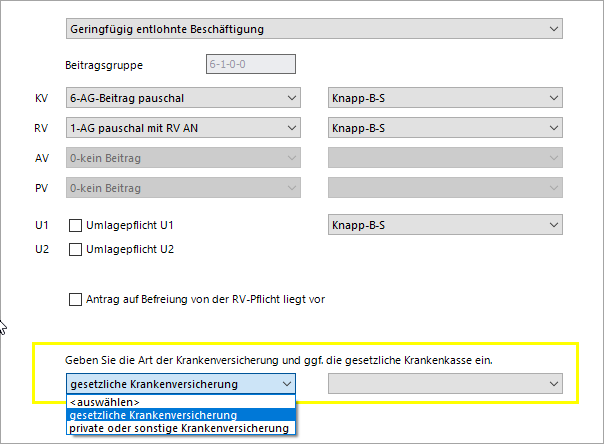Screen dimensions: 604x444
Task: Open the KV Knapp-B-S insurance fund dropdown
Action: pos(445,98)
